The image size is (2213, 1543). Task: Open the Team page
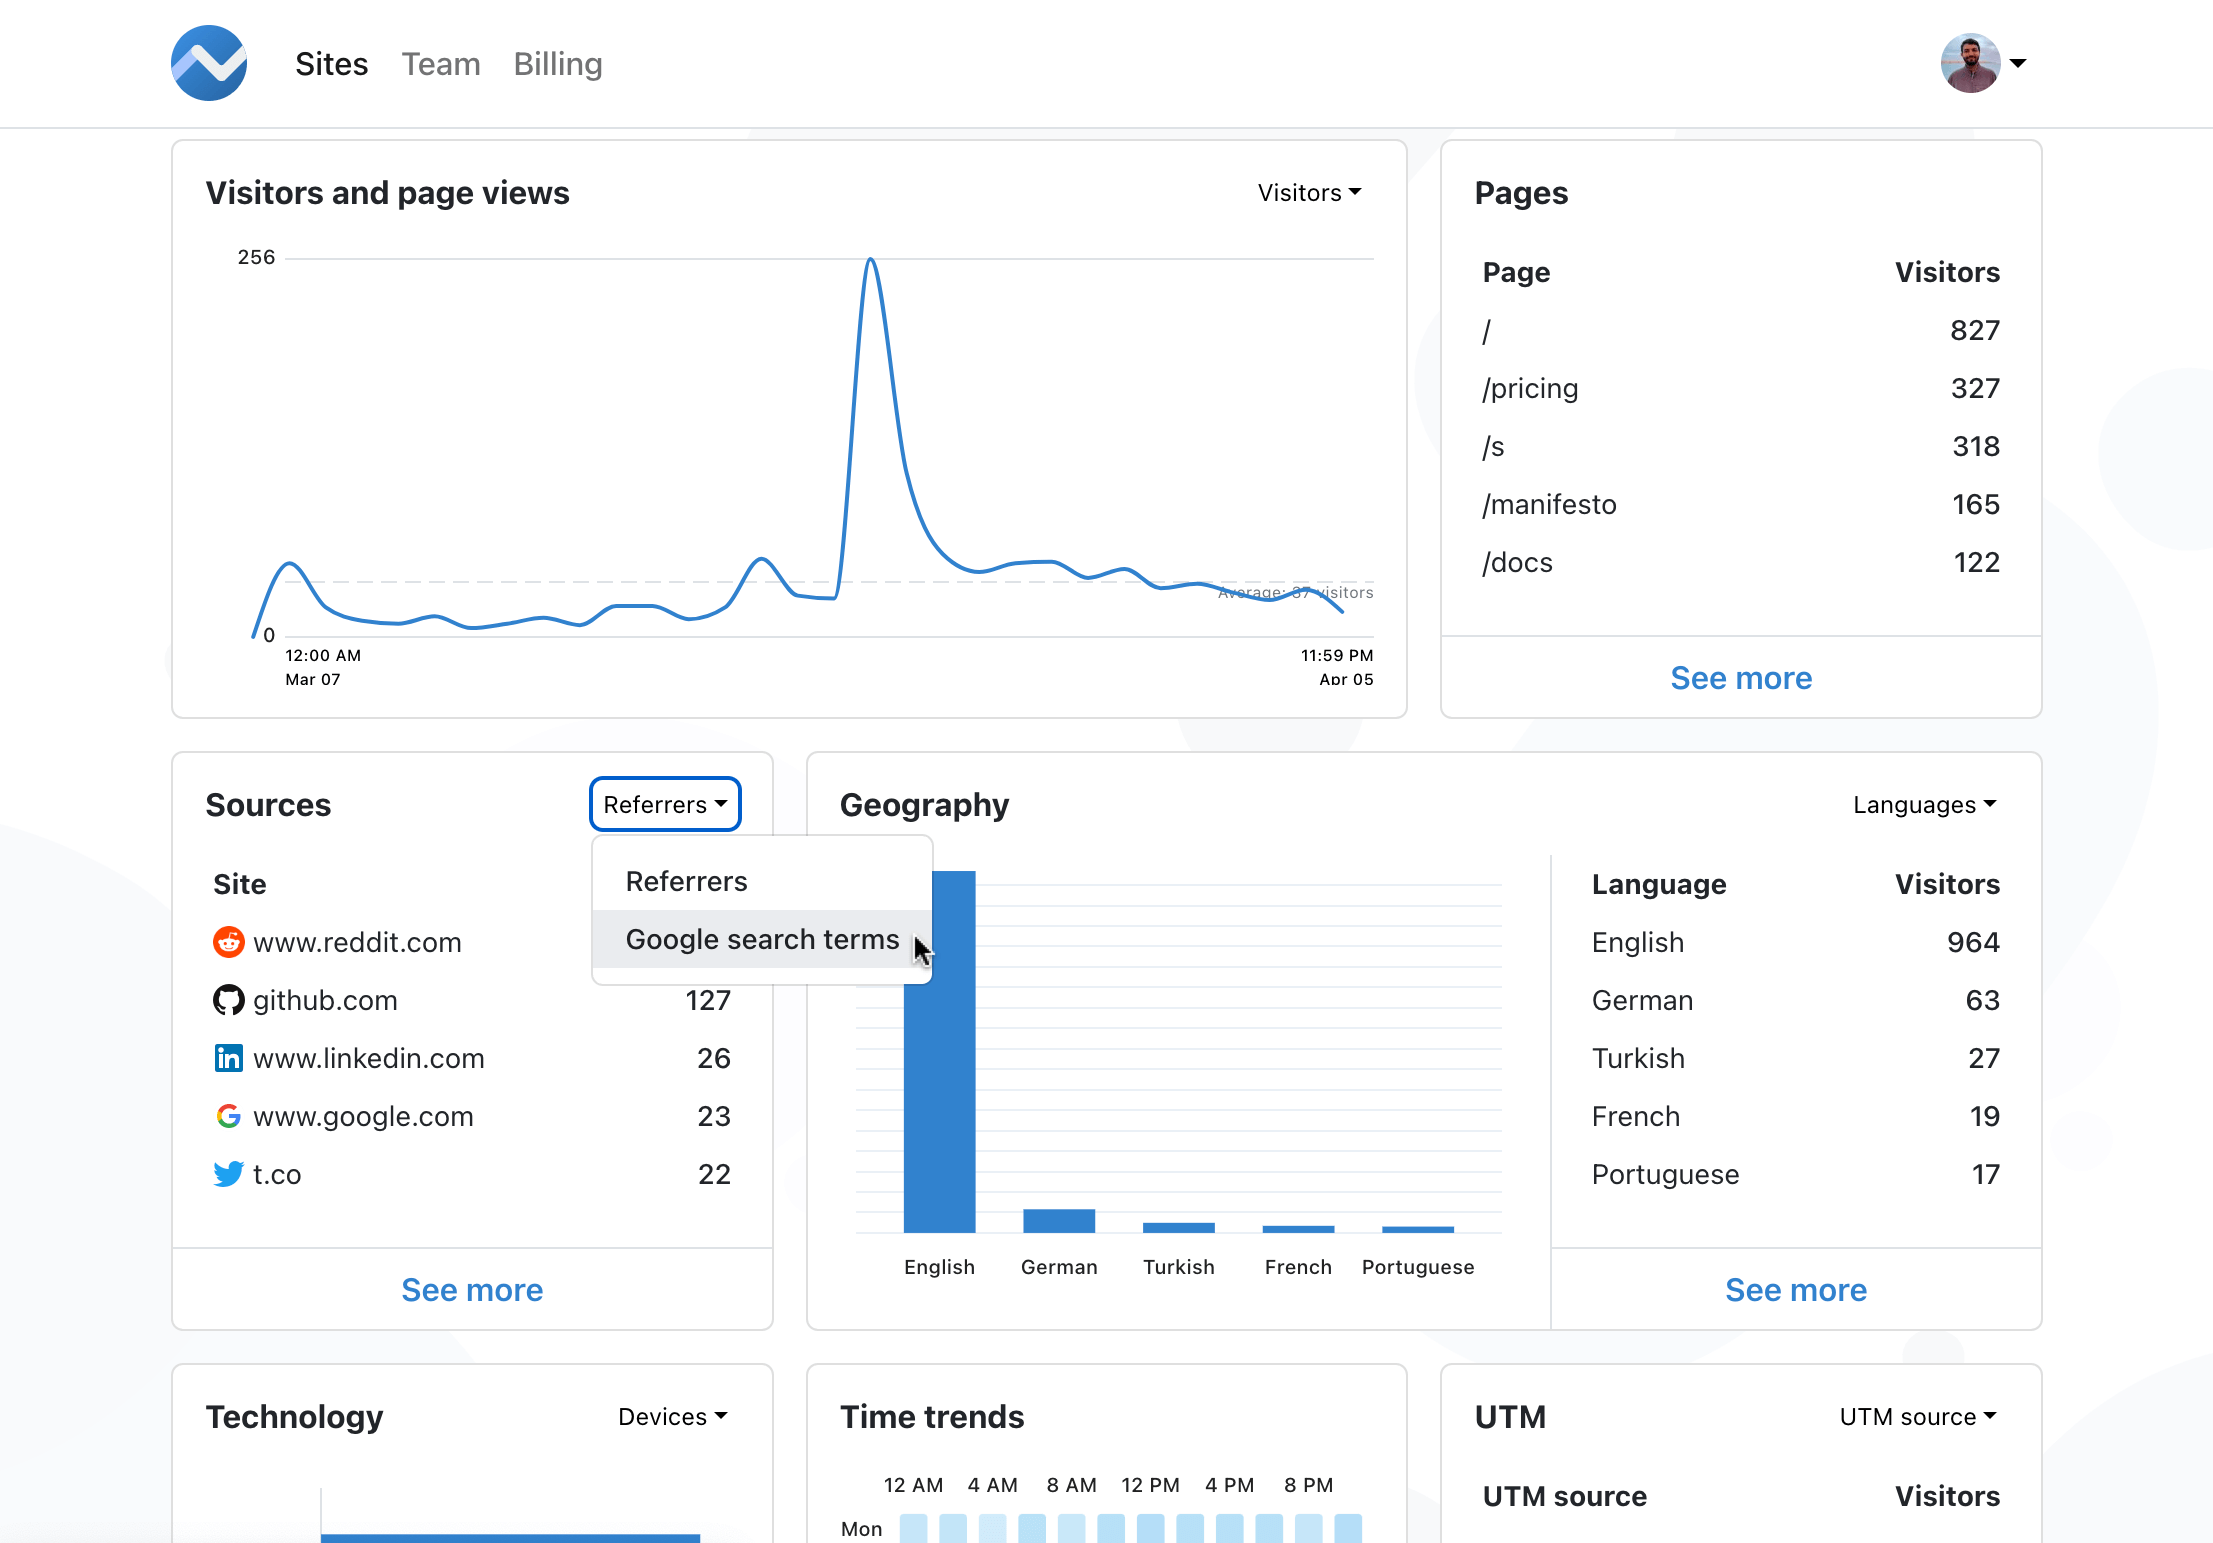coord(441,63)
